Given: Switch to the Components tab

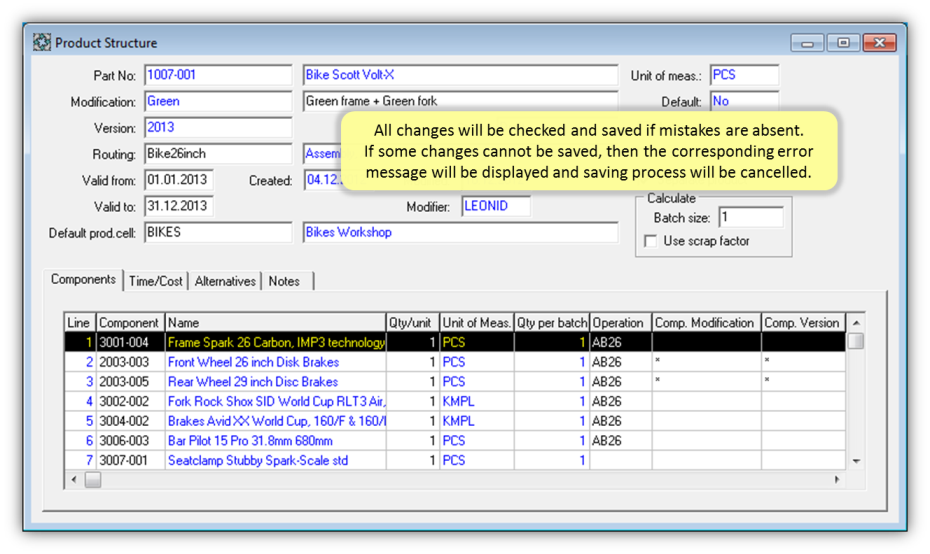Looking at the screenshot, I should tap(83, 279).
